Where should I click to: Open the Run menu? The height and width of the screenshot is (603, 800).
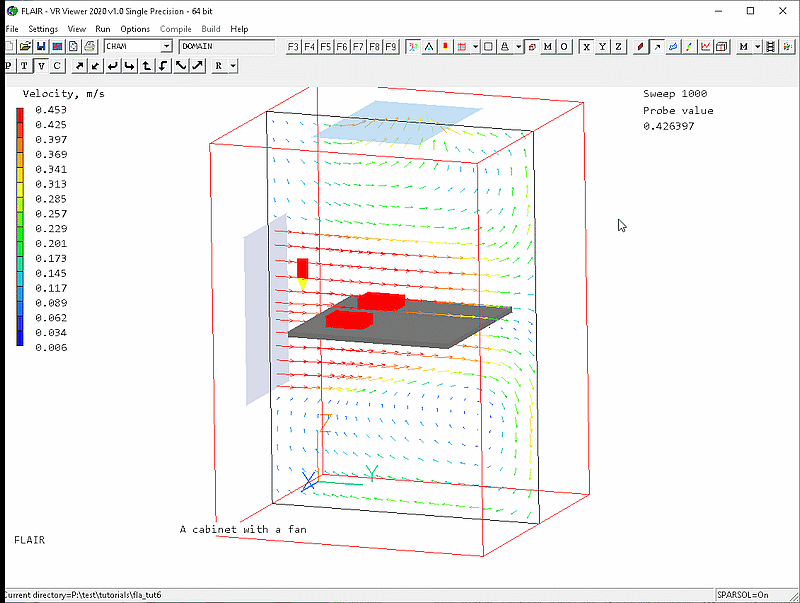[x=103, y=29]
